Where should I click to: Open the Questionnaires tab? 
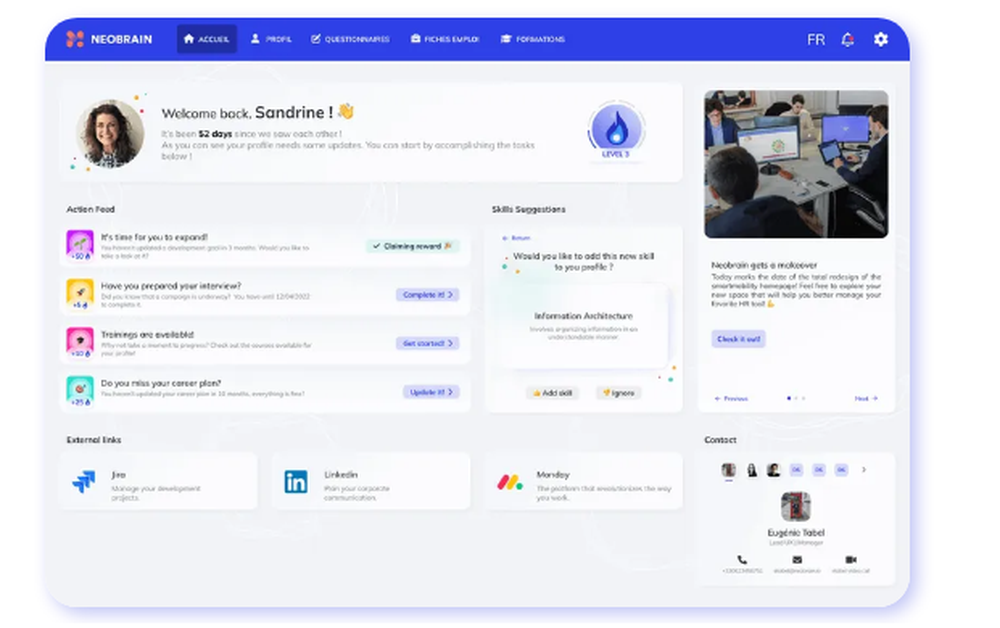(x=350, y=39)
